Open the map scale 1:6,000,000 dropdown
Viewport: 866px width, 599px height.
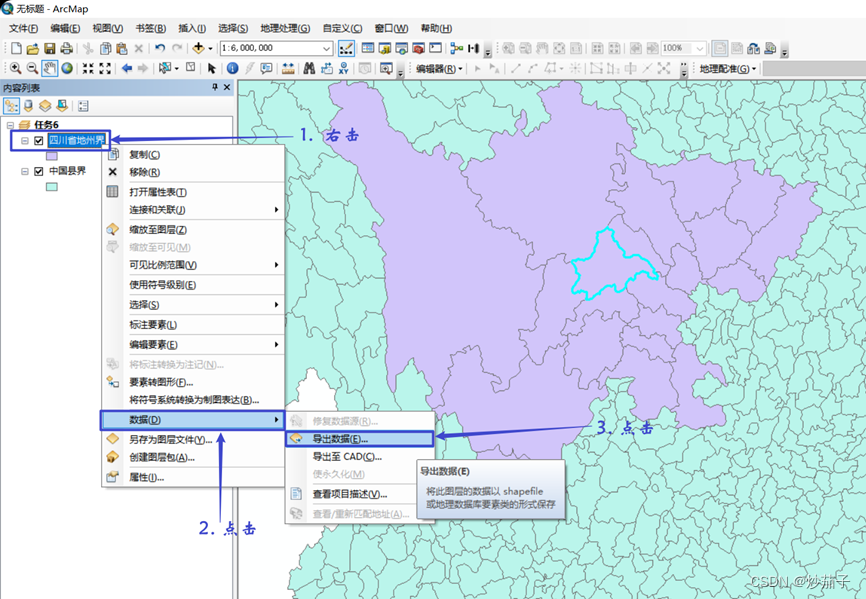coord(326,49)
